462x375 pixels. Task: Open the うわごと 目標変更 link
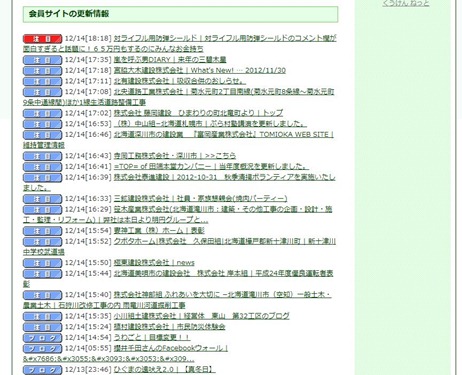[x=152, y=337]
